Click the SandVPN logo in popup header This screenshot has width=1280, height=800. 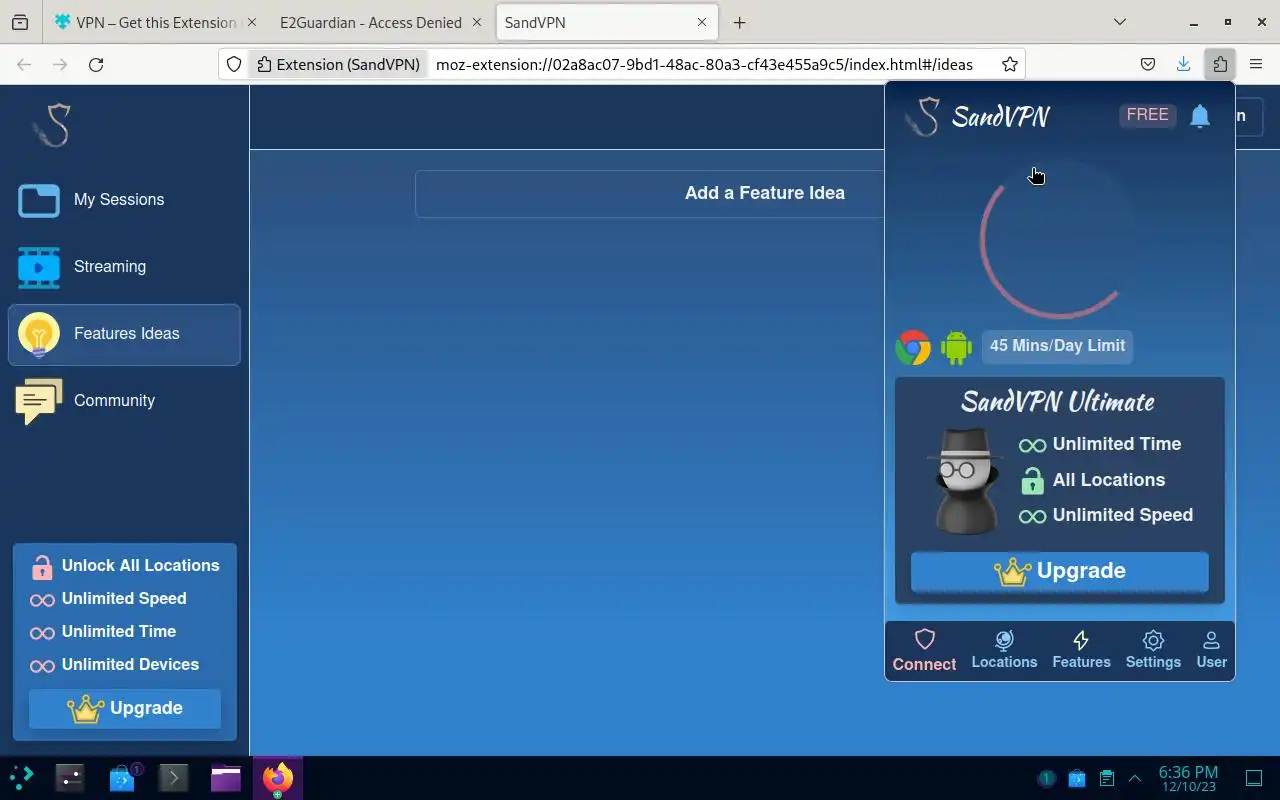pos(977,116)
